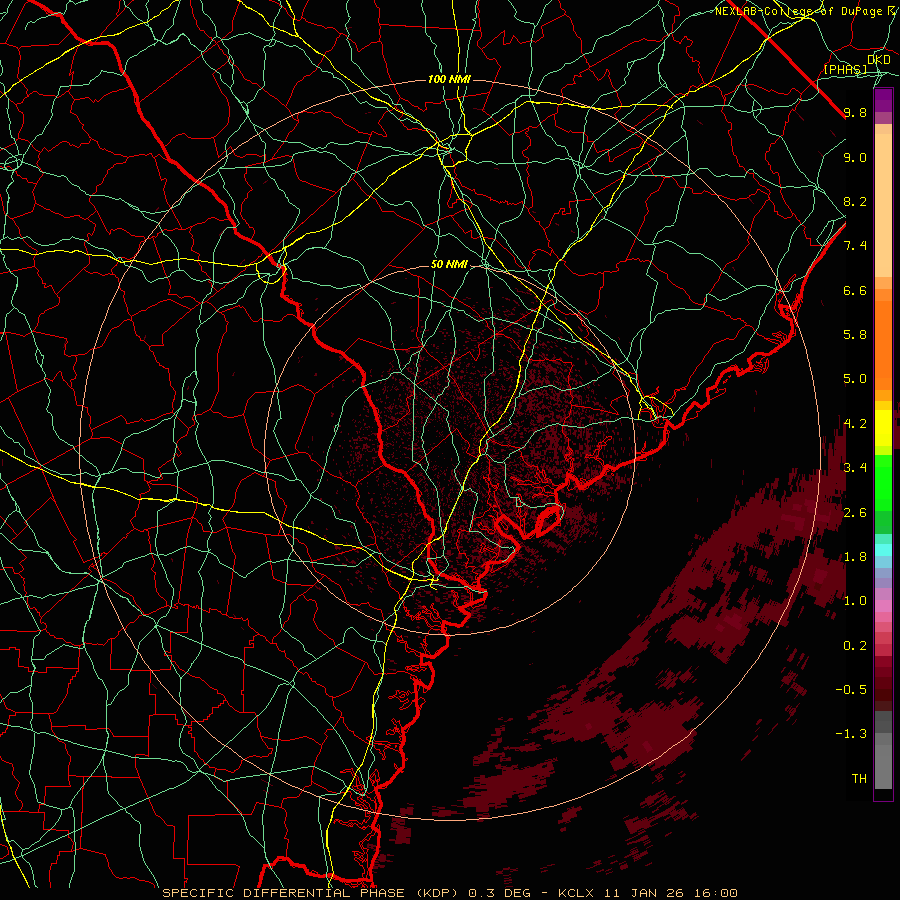Click the 6.6 value on the color scale
The width and height of the screenshot is (900, 900).
pos(855,290)
